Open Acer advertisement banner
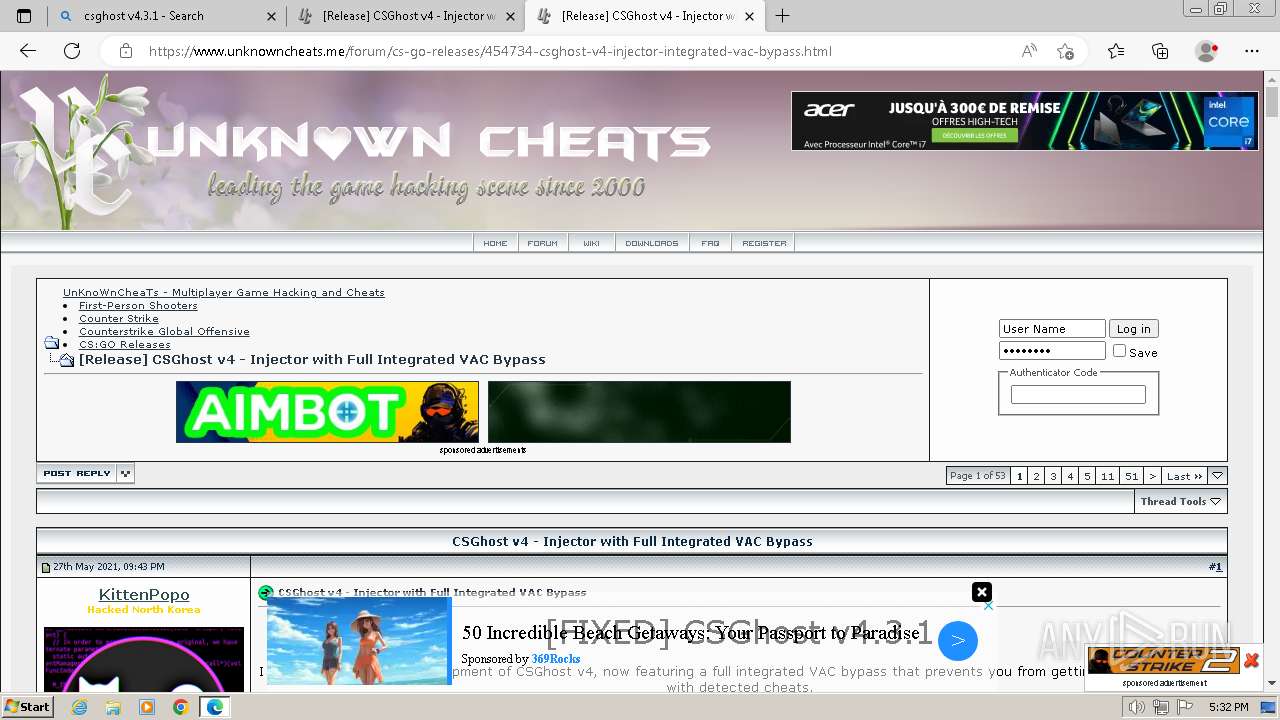Image resolution: width=1280 pixels, height=720 pixels. click(x=1025, y=121)
